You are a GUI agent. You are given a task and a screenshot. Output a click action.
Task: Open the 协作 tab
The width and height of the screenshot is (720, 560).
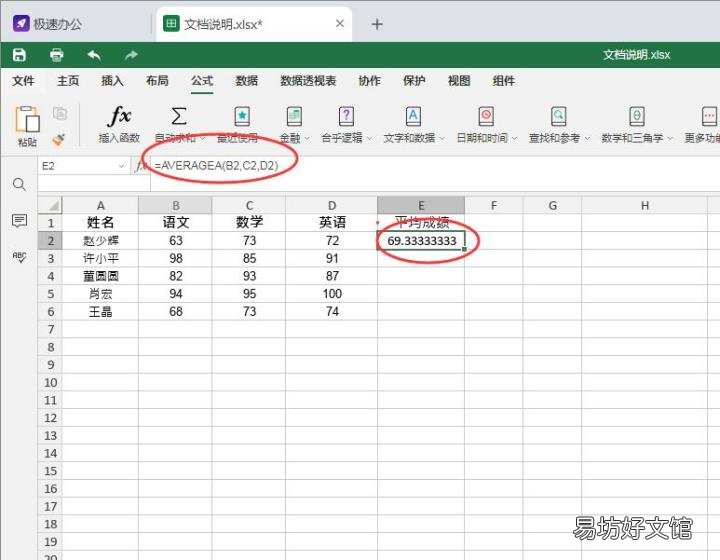pyautogui.click(x=370, y=81)
